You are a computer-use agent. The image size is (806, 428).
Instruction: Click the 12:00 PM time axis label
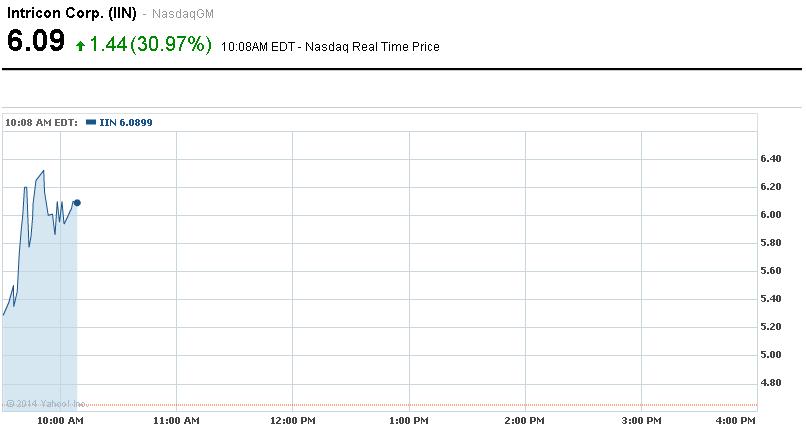pyautogui.click(x=292, y=421)
